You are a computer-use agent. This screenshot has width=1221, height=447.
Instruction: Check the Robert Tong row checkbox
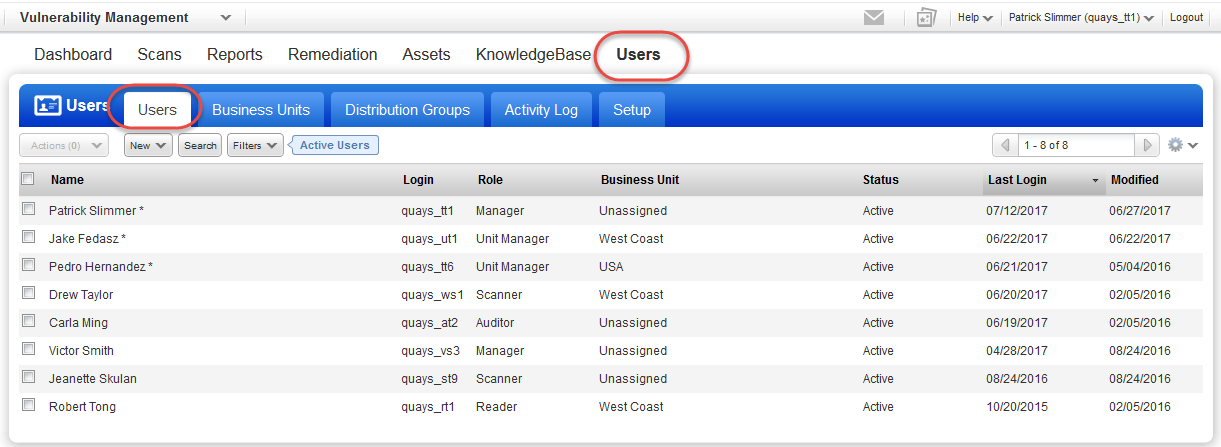point(29,405)
